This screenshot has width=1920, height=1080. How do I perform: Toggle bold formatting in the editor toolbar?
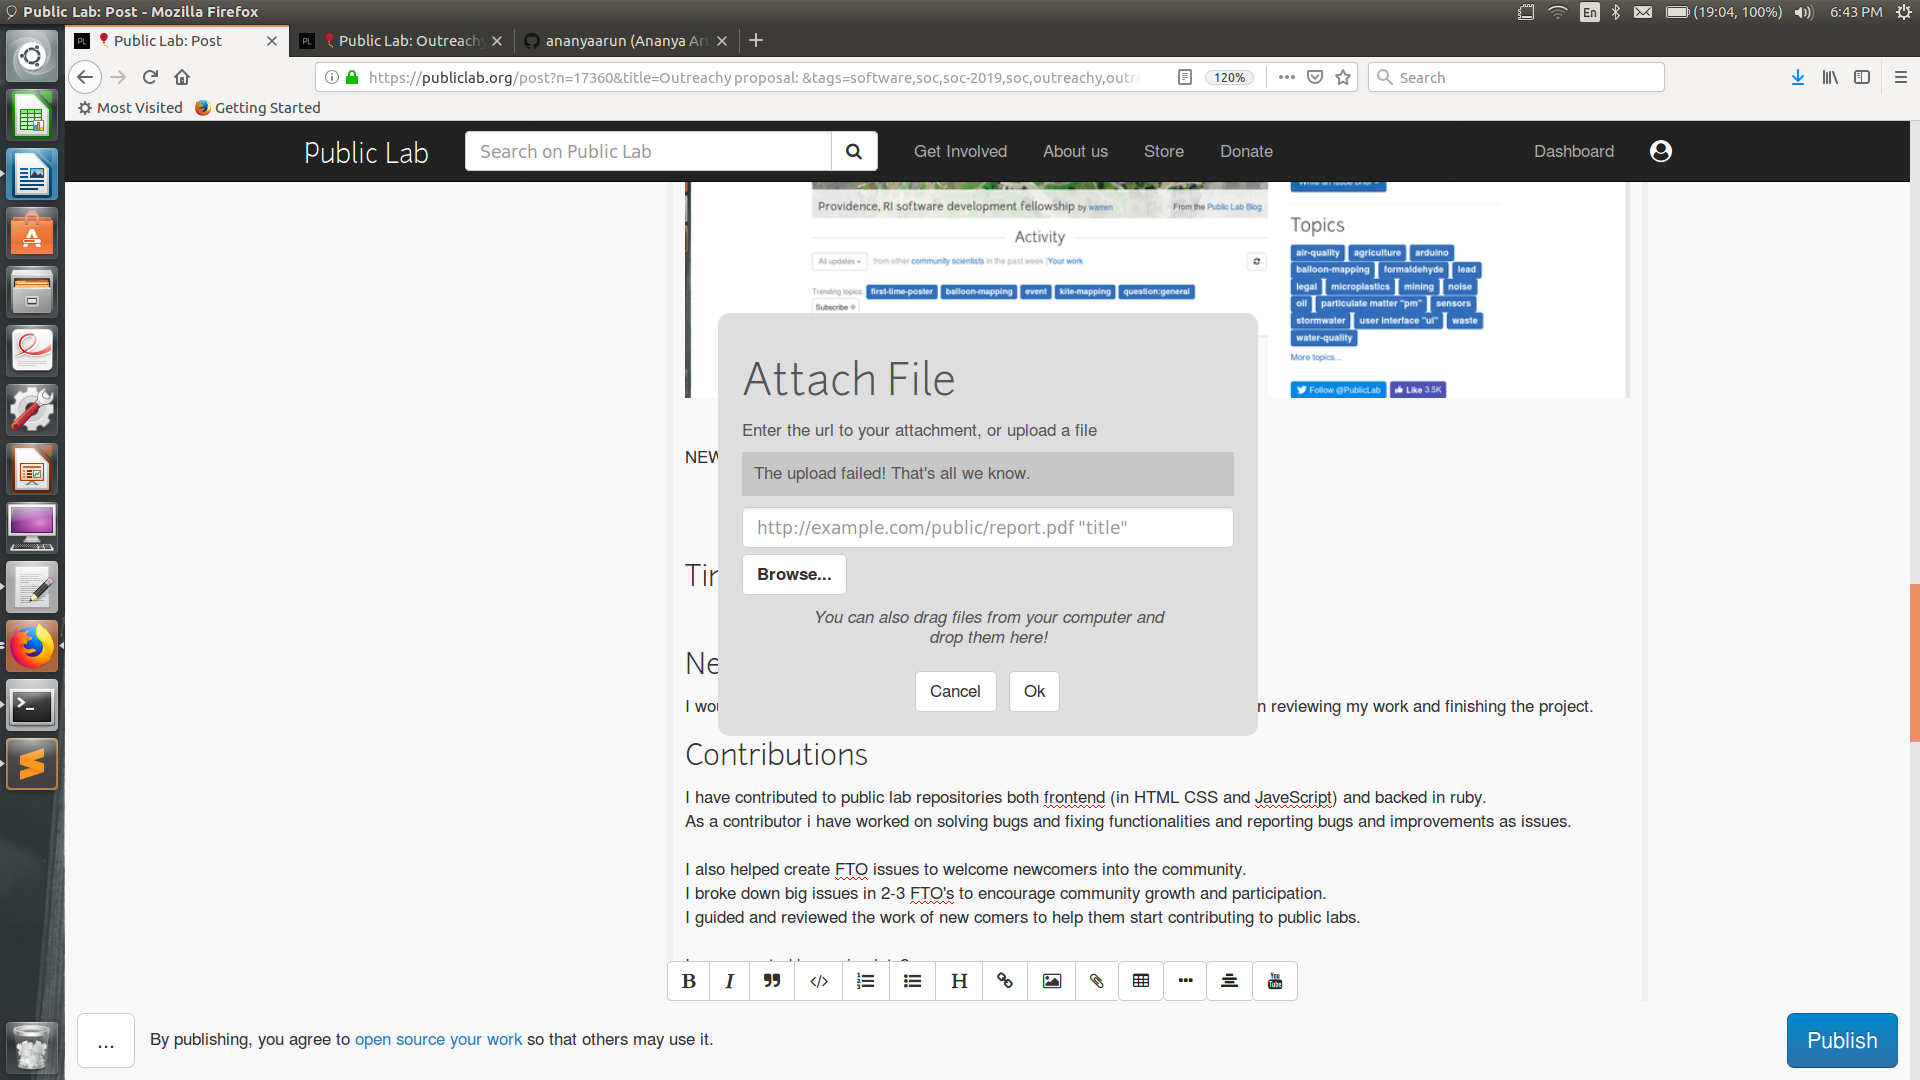coord(688,981)
